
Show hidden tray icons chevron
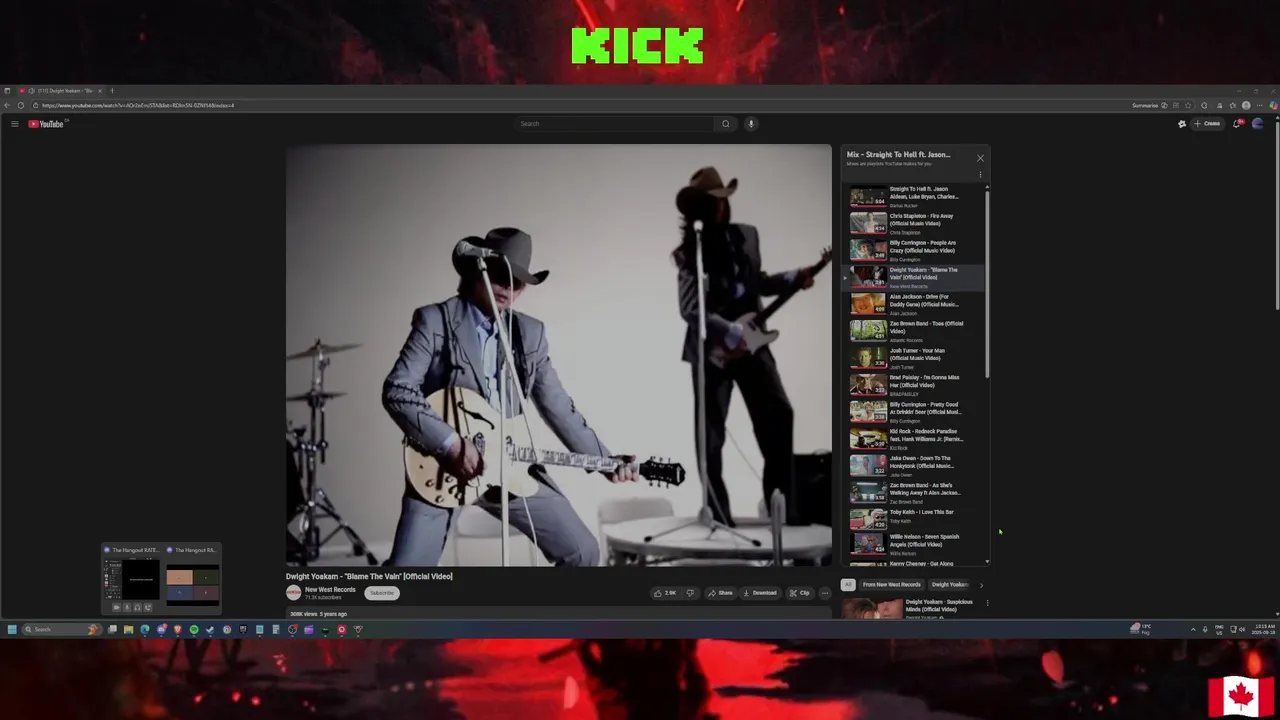(x=1192, y=629)
